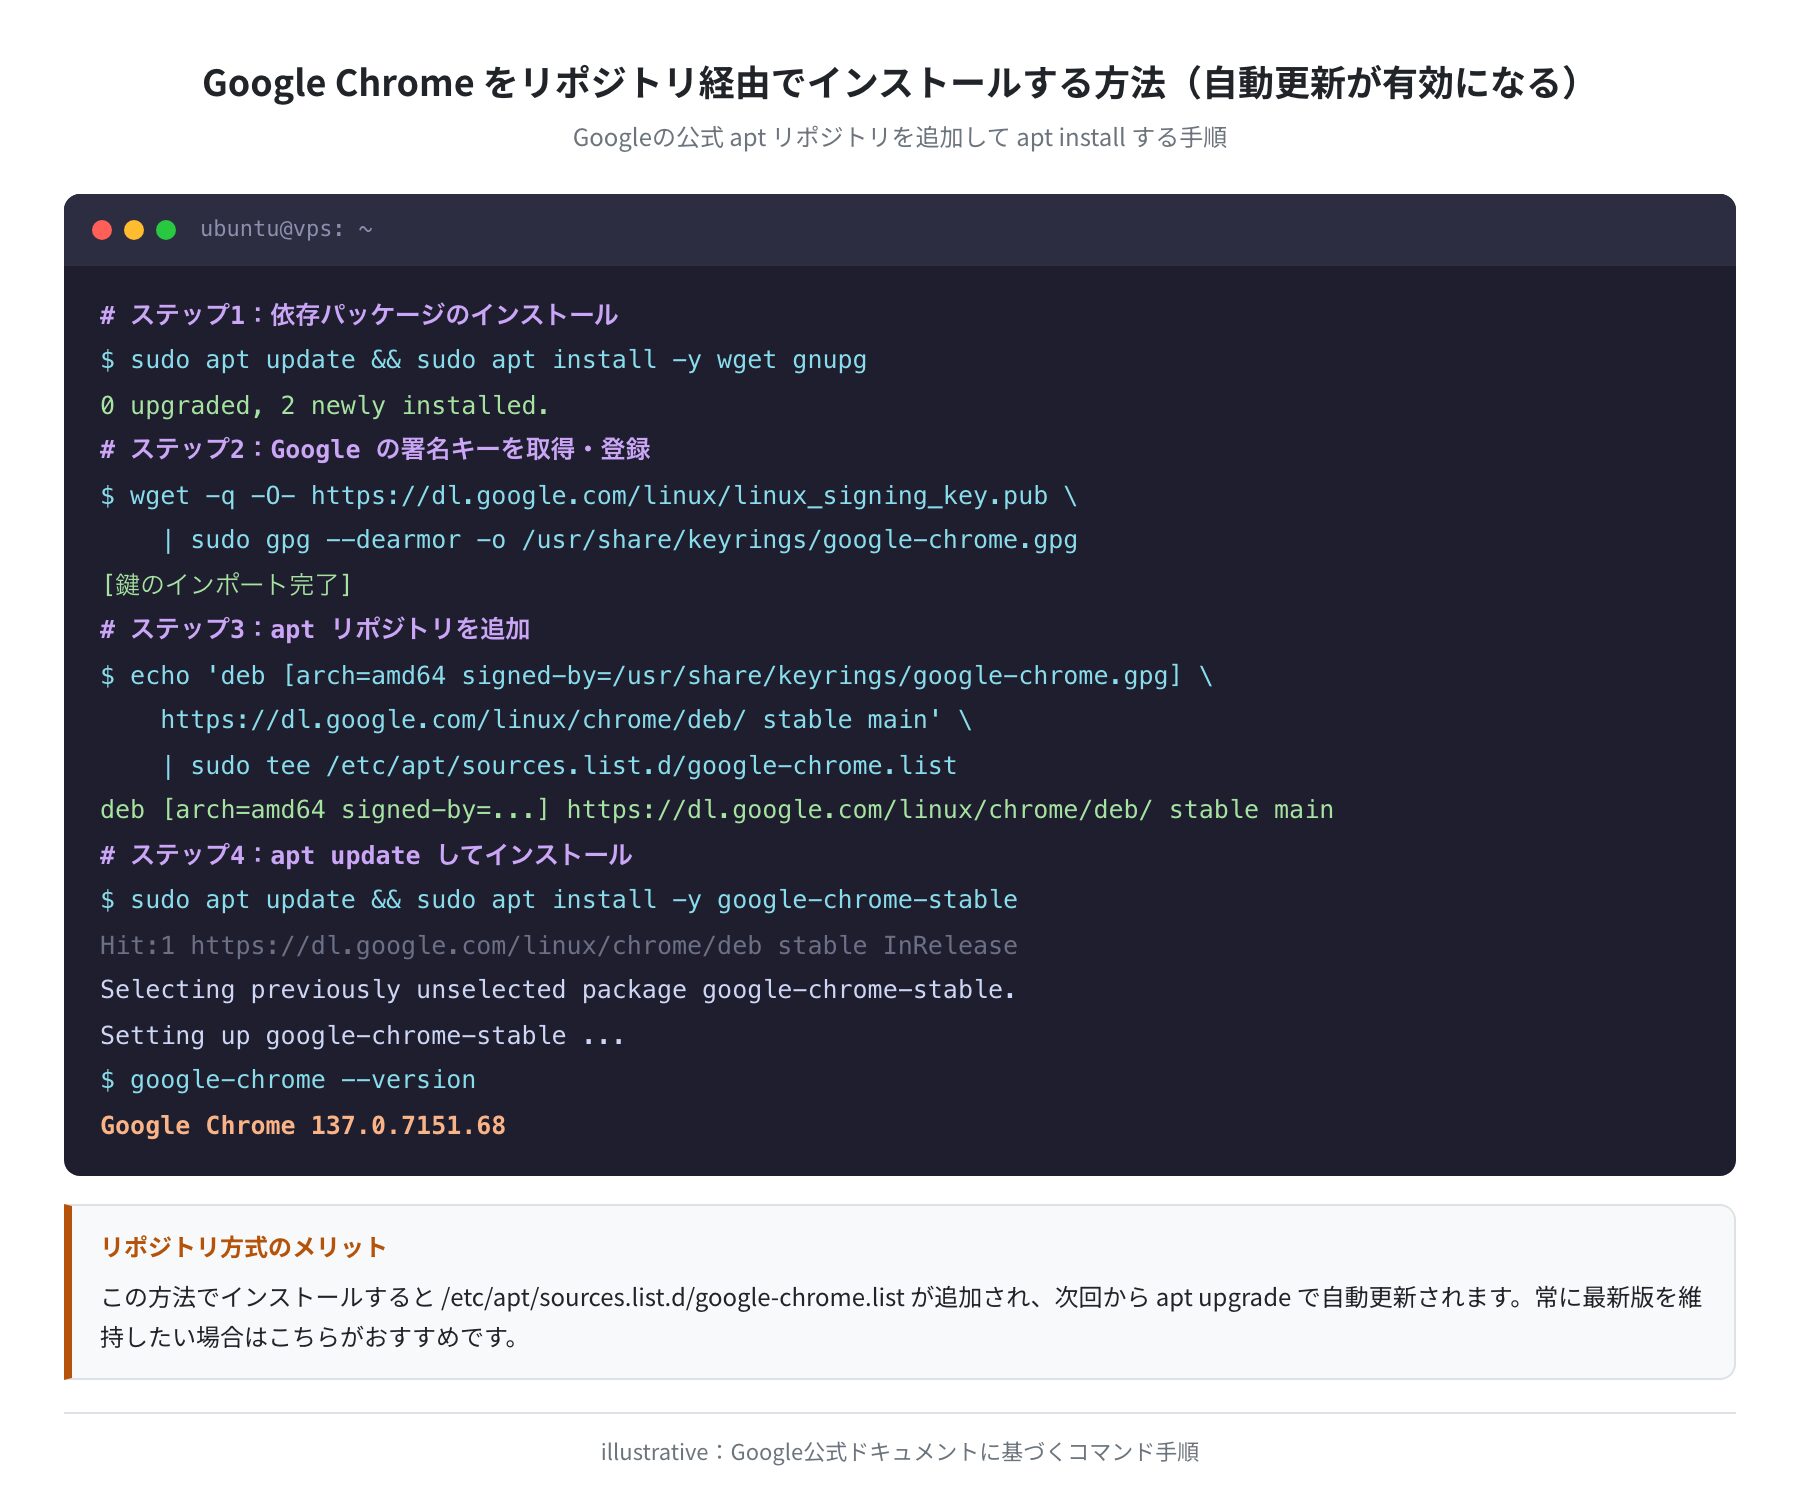Click 'Setting up google-chrome-stable ...' line
This screenshot has width=1800, height=1506.
coord(362,1035)
